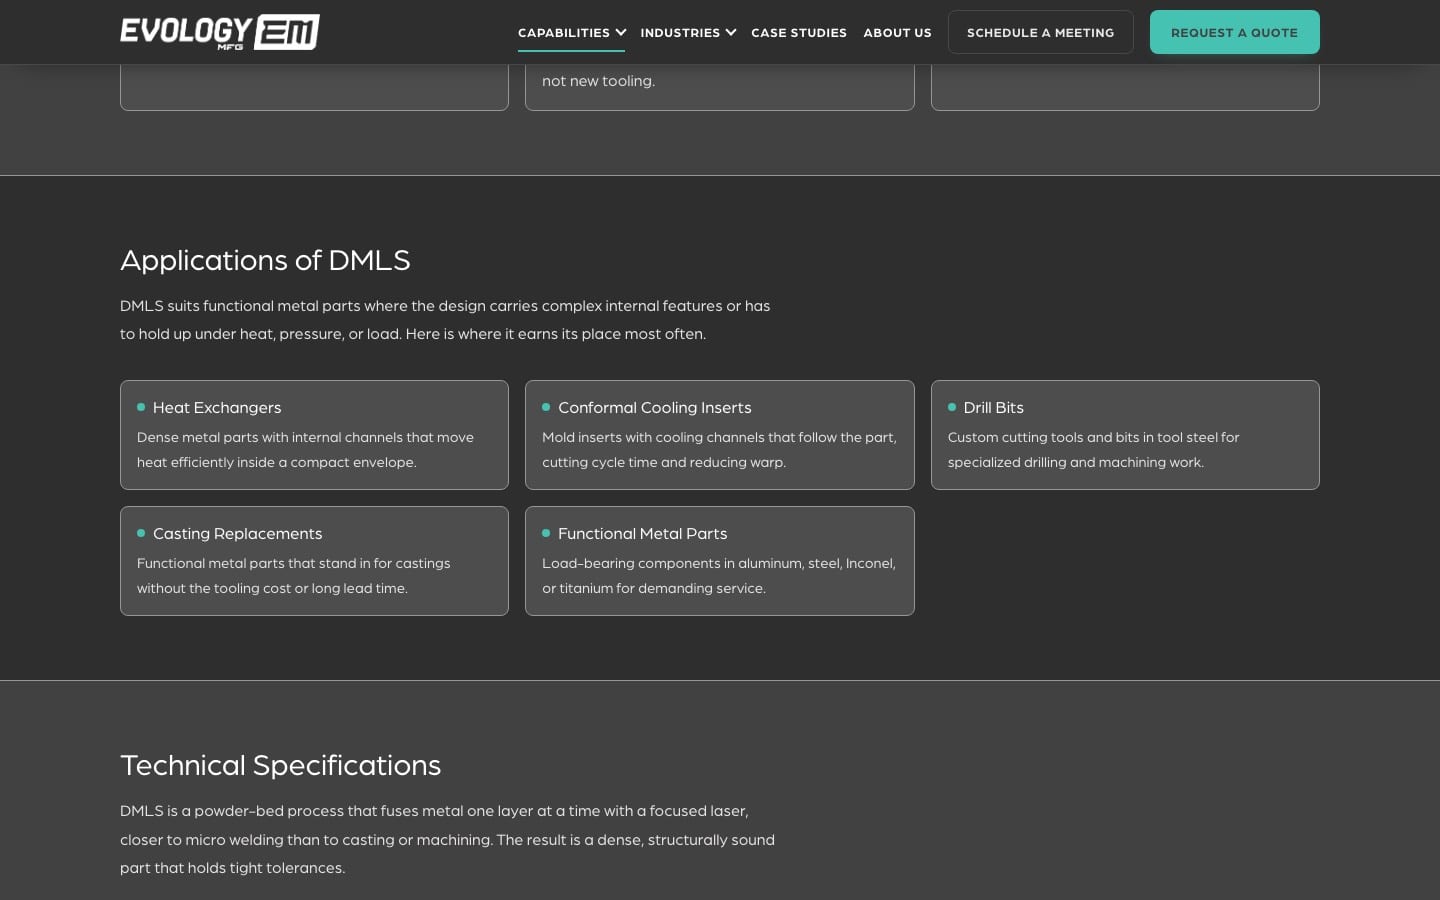
Task: Click the Applications of DMLS heading
Action: 265,260
